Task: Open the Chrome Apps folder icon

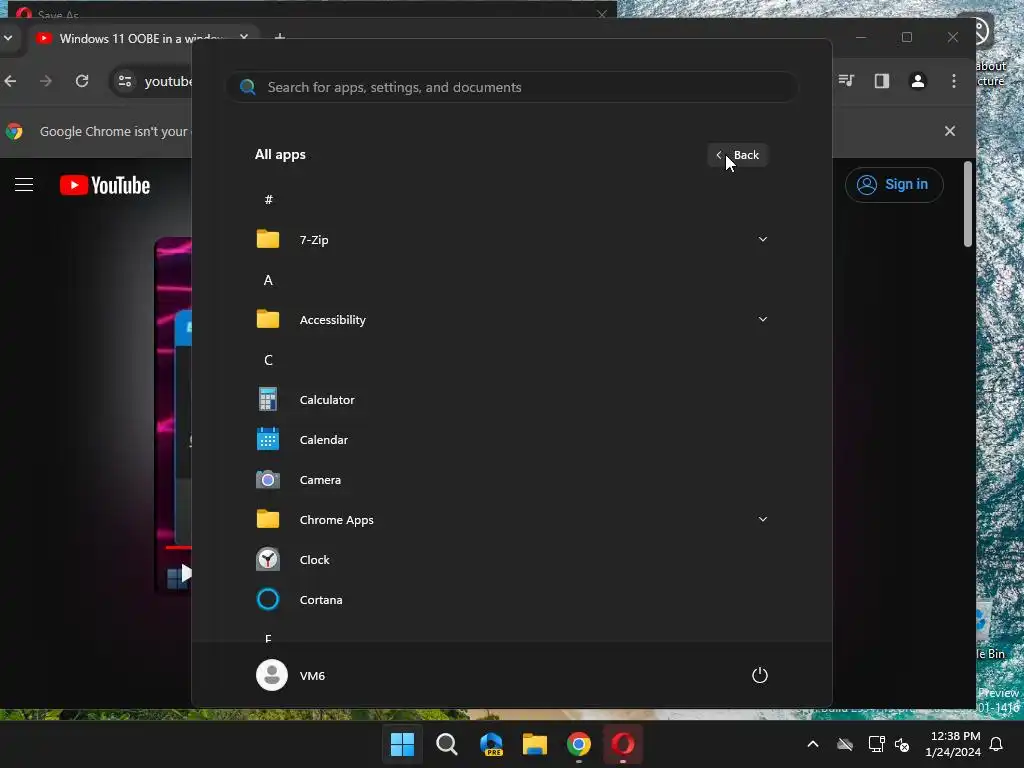Action: [268, 519]
